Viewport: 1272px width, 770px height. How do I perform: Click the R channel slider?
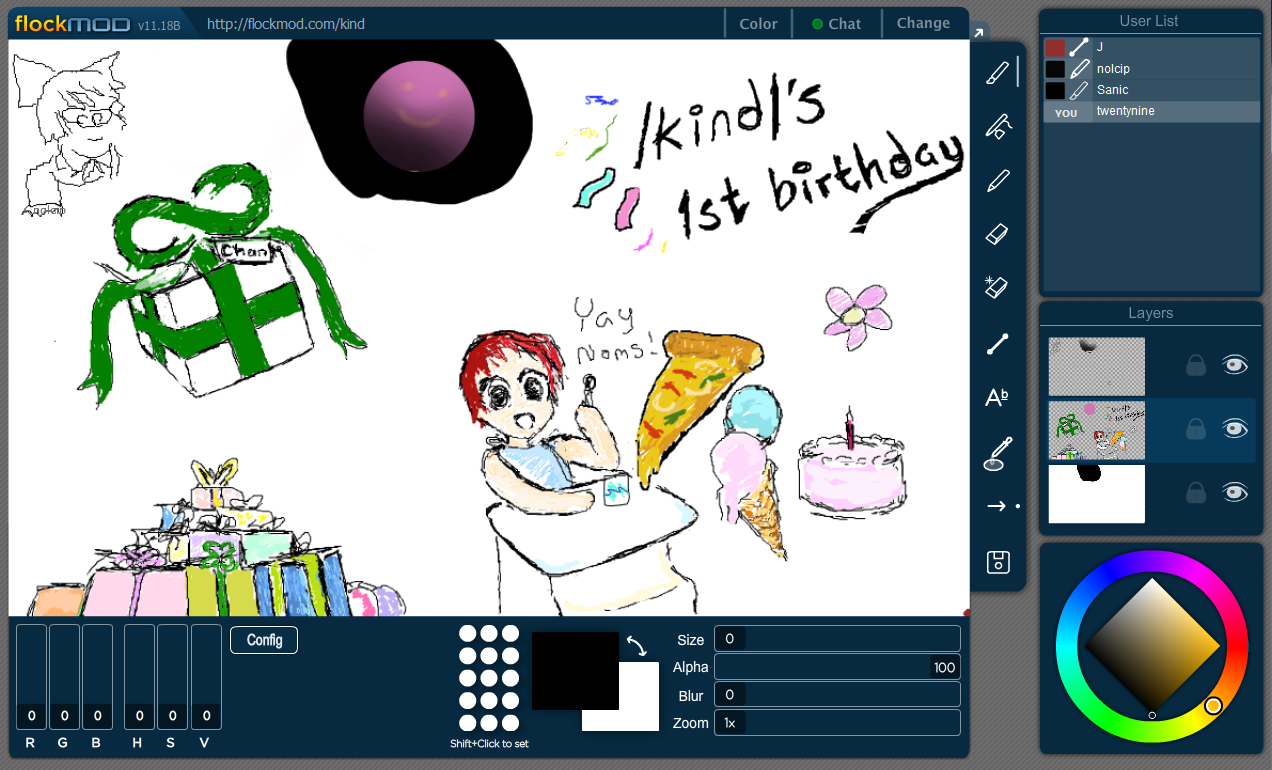coord(31,677)
